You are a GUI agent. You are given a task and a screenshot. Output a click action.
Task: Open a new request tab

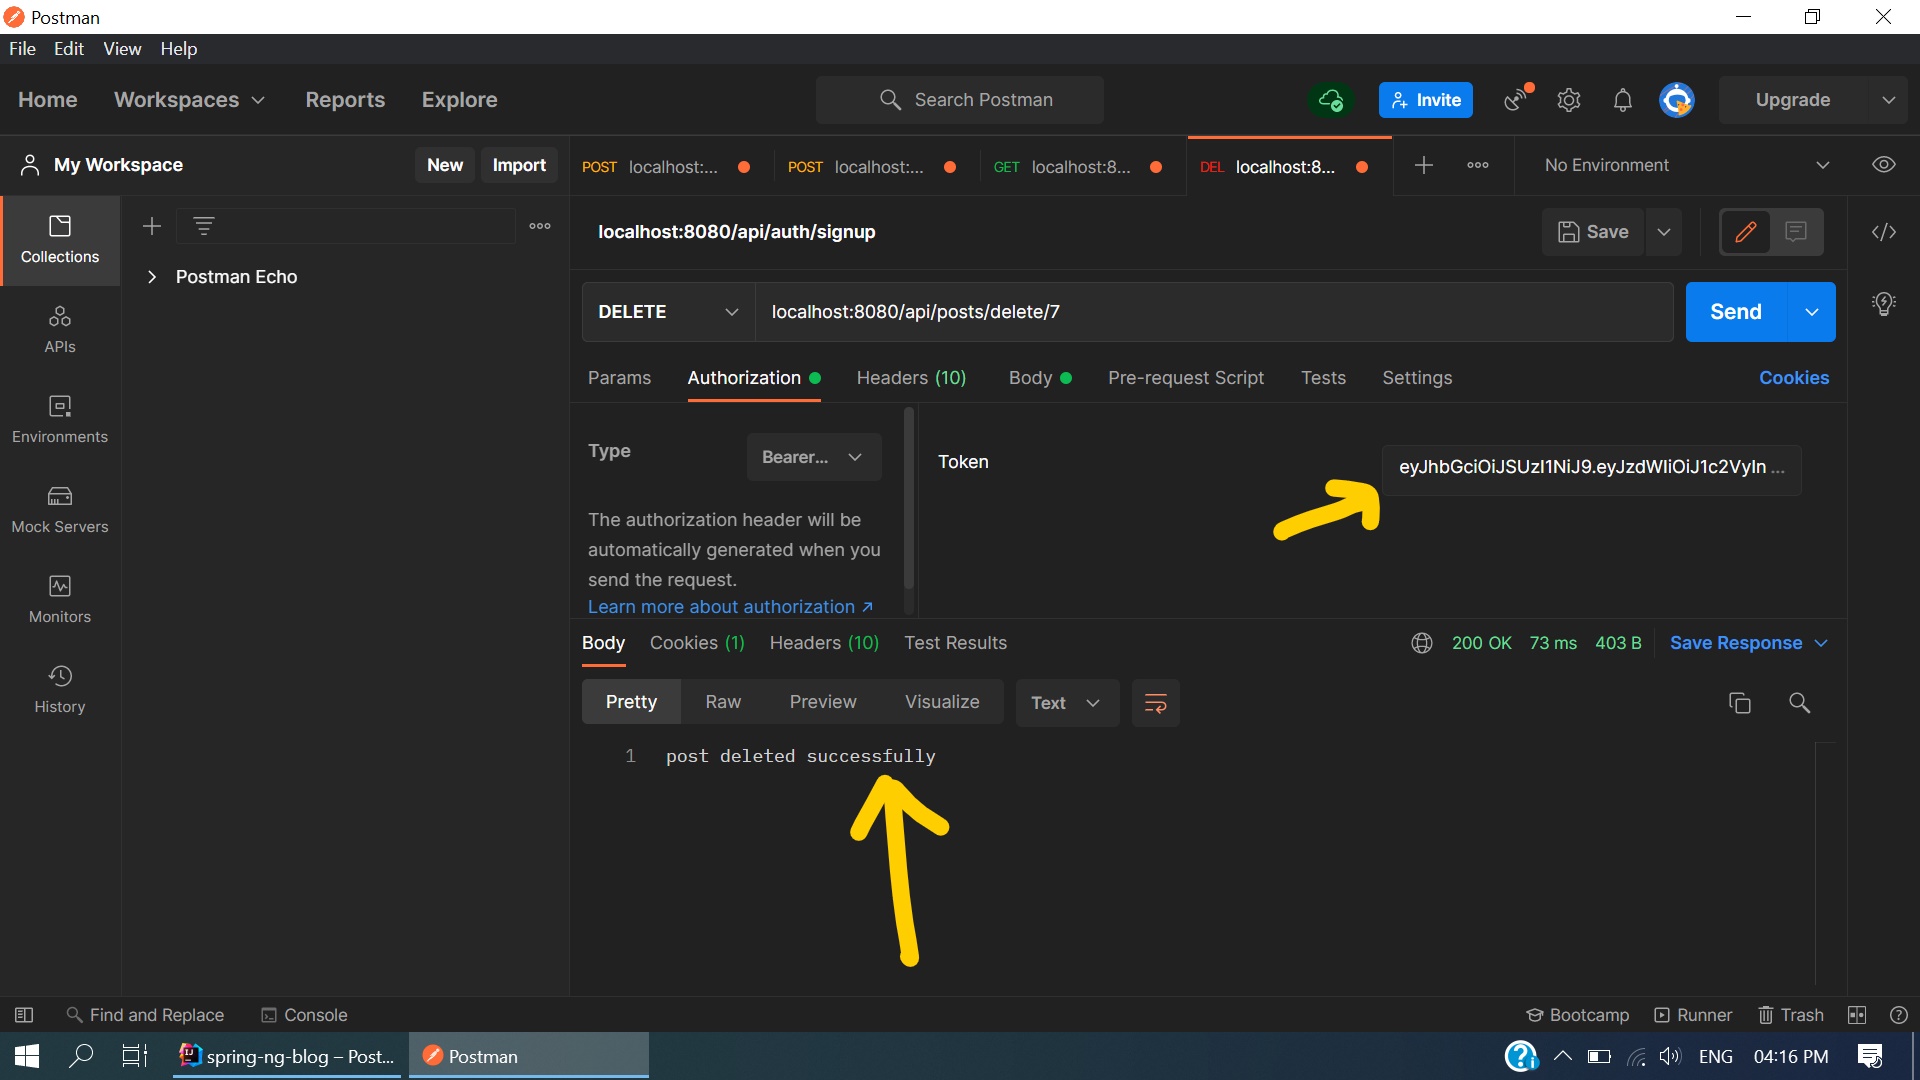click(x=1424, y=165)
